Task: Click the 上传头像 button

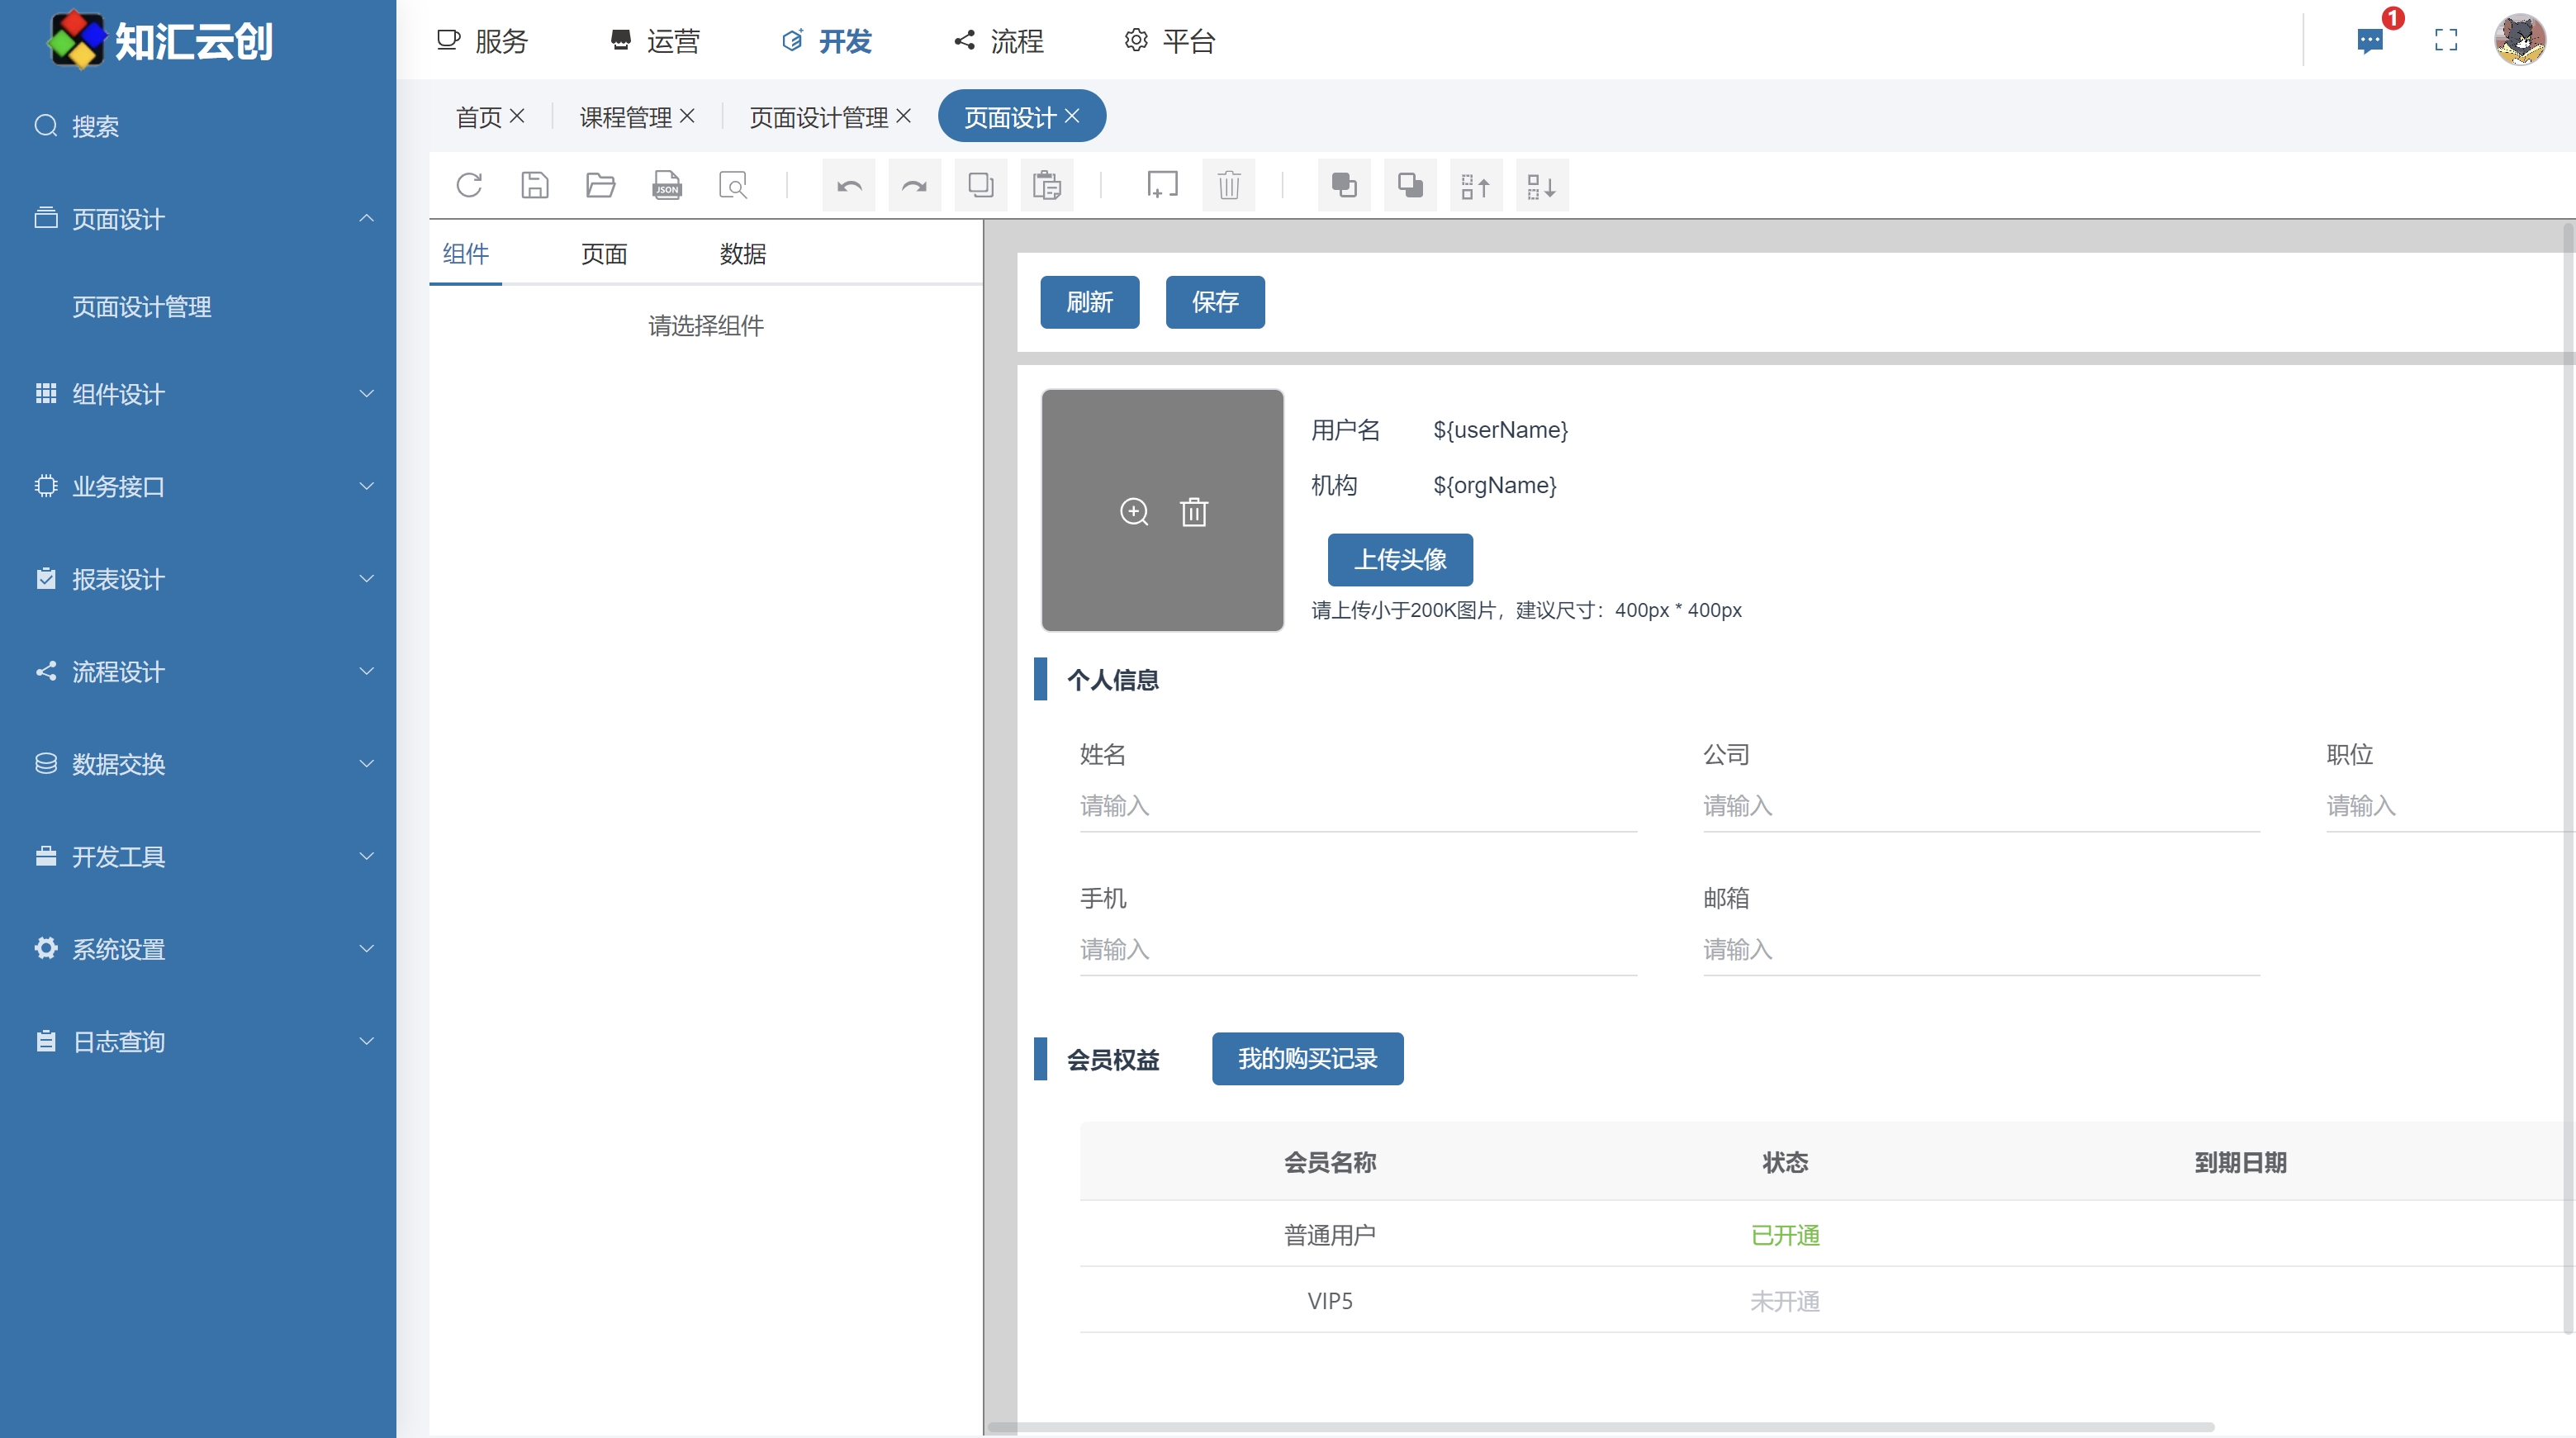Action: tap(1399, 559)
